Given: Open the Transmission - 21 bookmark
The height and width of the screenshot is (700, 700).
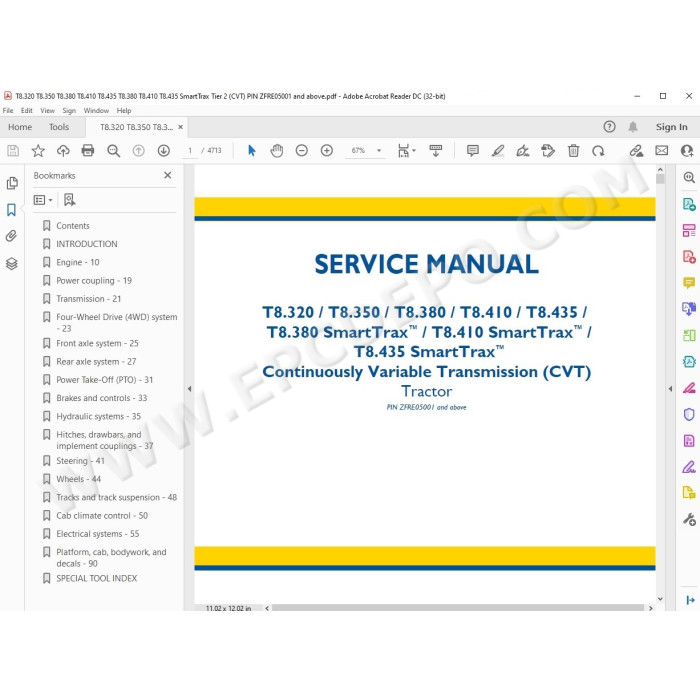Looking at the screenshot, I should [88, 299].
